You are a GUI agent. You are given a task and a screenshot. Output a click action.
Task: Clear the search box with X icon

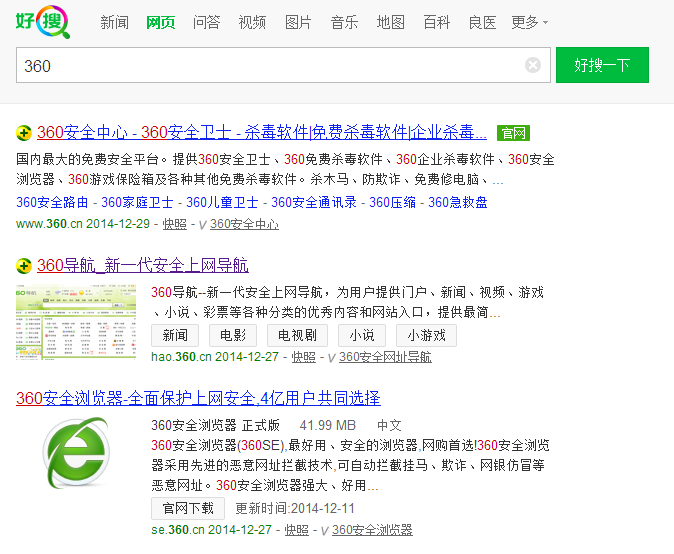coord(533,65)
